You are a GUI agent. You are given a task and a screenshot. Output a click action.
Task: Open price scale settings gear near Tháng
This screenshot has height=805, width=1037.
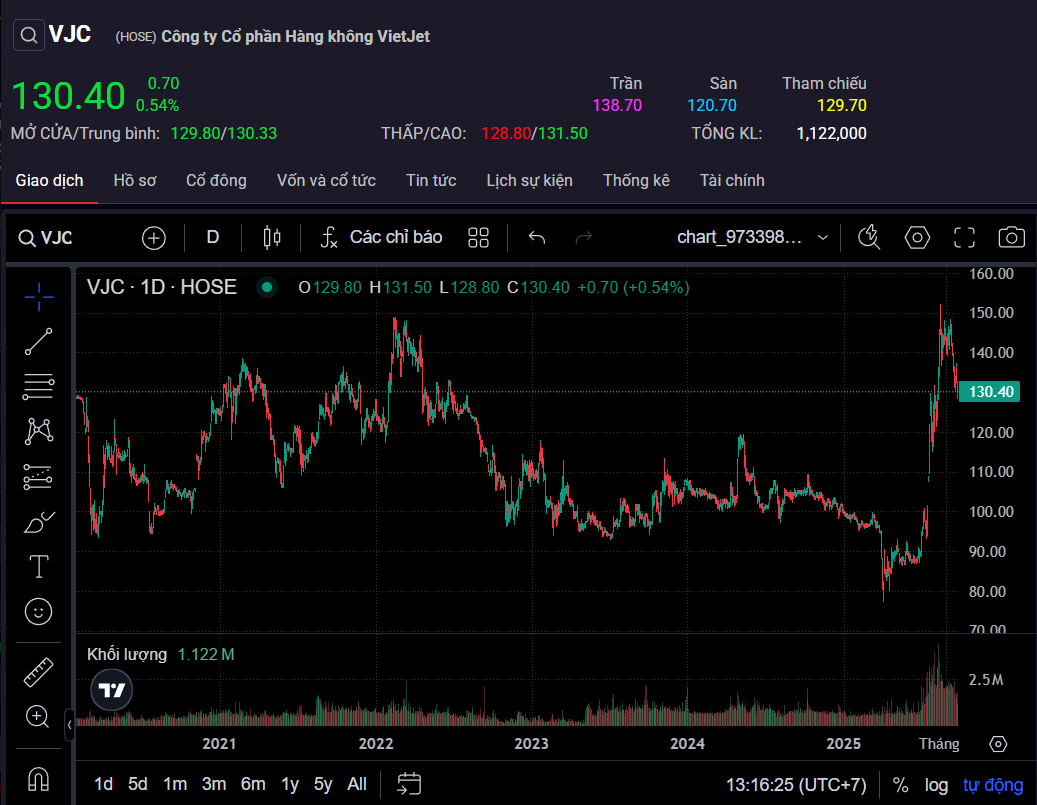pyautogui.click(x=998, y=744)
